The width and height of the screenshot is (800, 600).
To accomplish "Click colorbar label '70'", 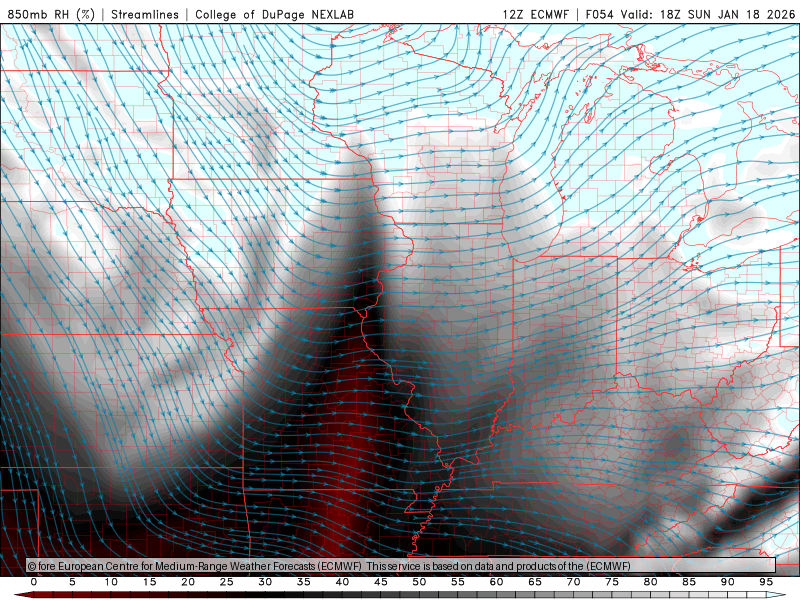I will tap(573, 582).
